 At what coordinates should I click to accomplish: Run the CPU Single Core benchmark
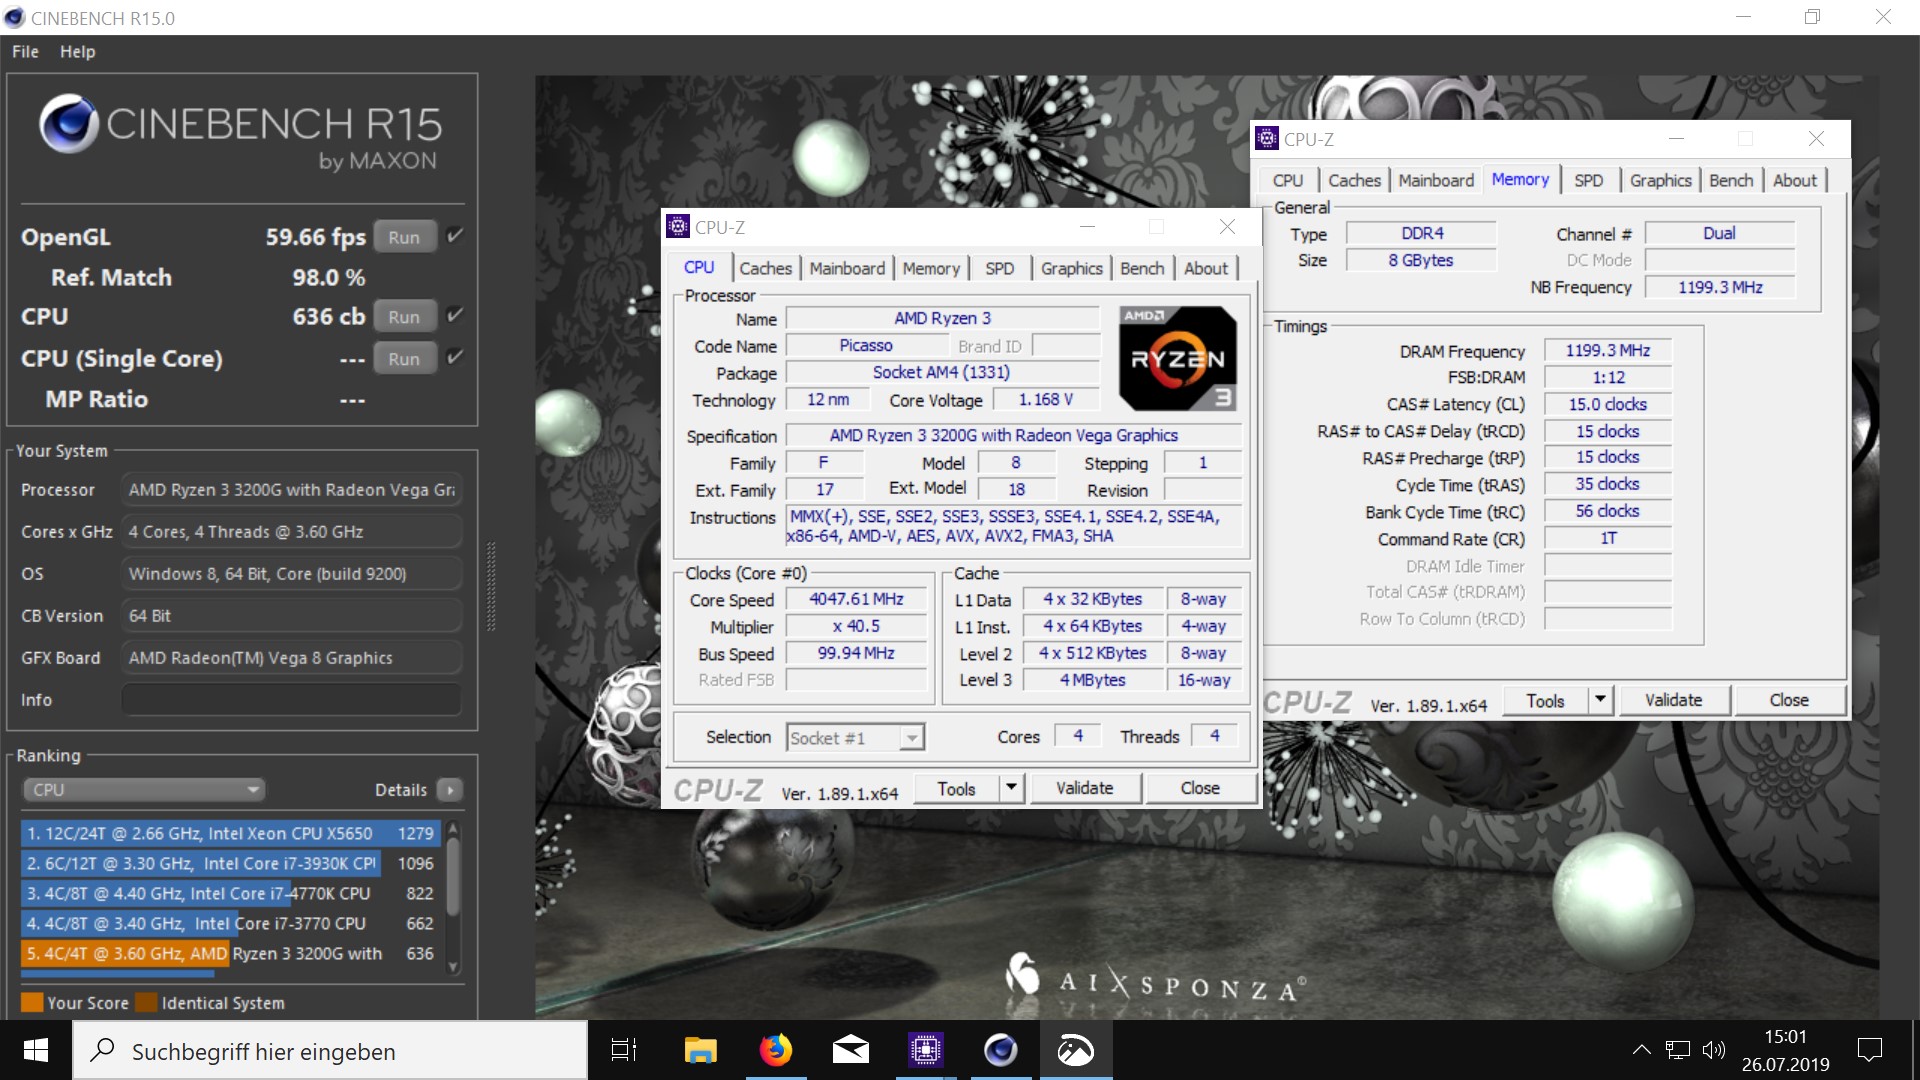(x=404, y=358)
